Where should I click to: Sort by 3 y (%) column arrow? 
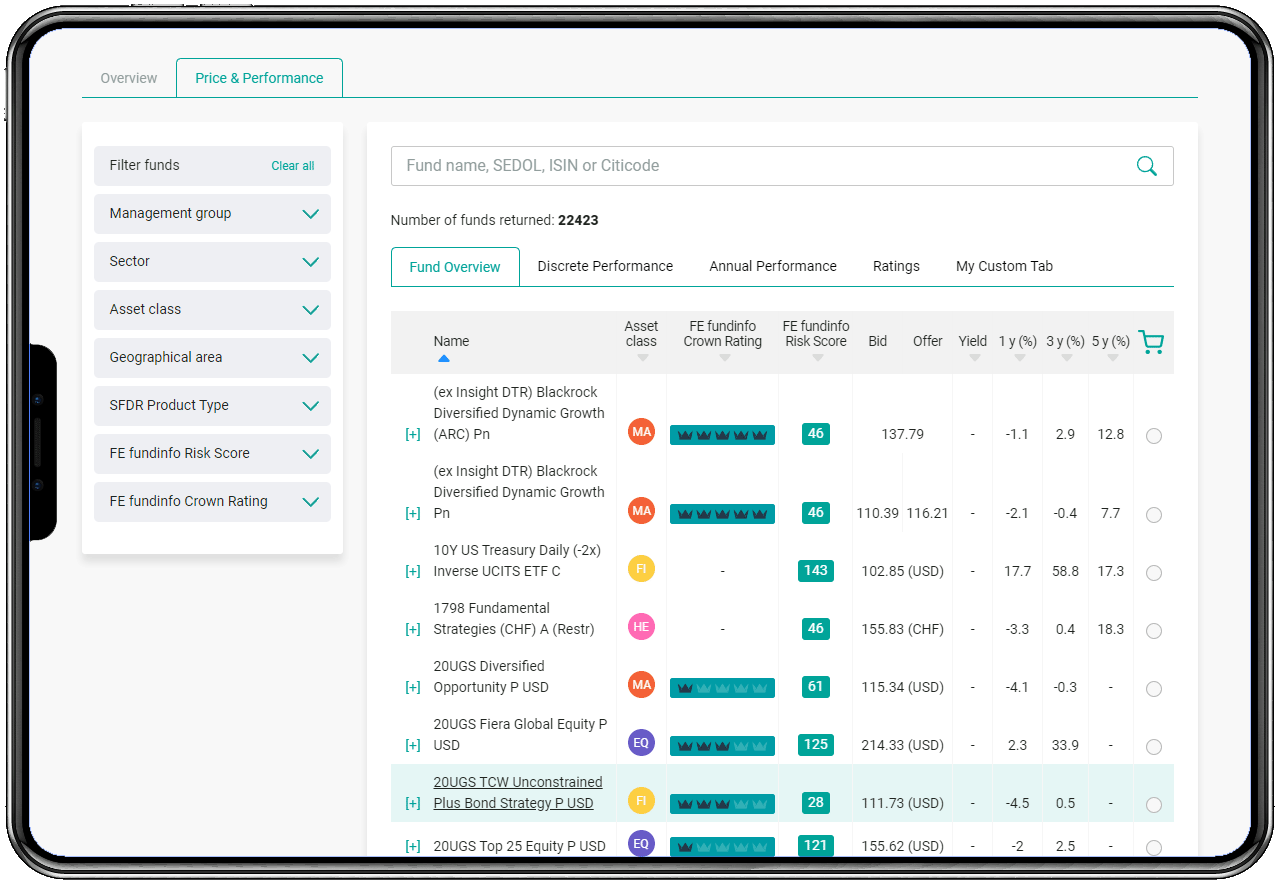(1066, 358)
